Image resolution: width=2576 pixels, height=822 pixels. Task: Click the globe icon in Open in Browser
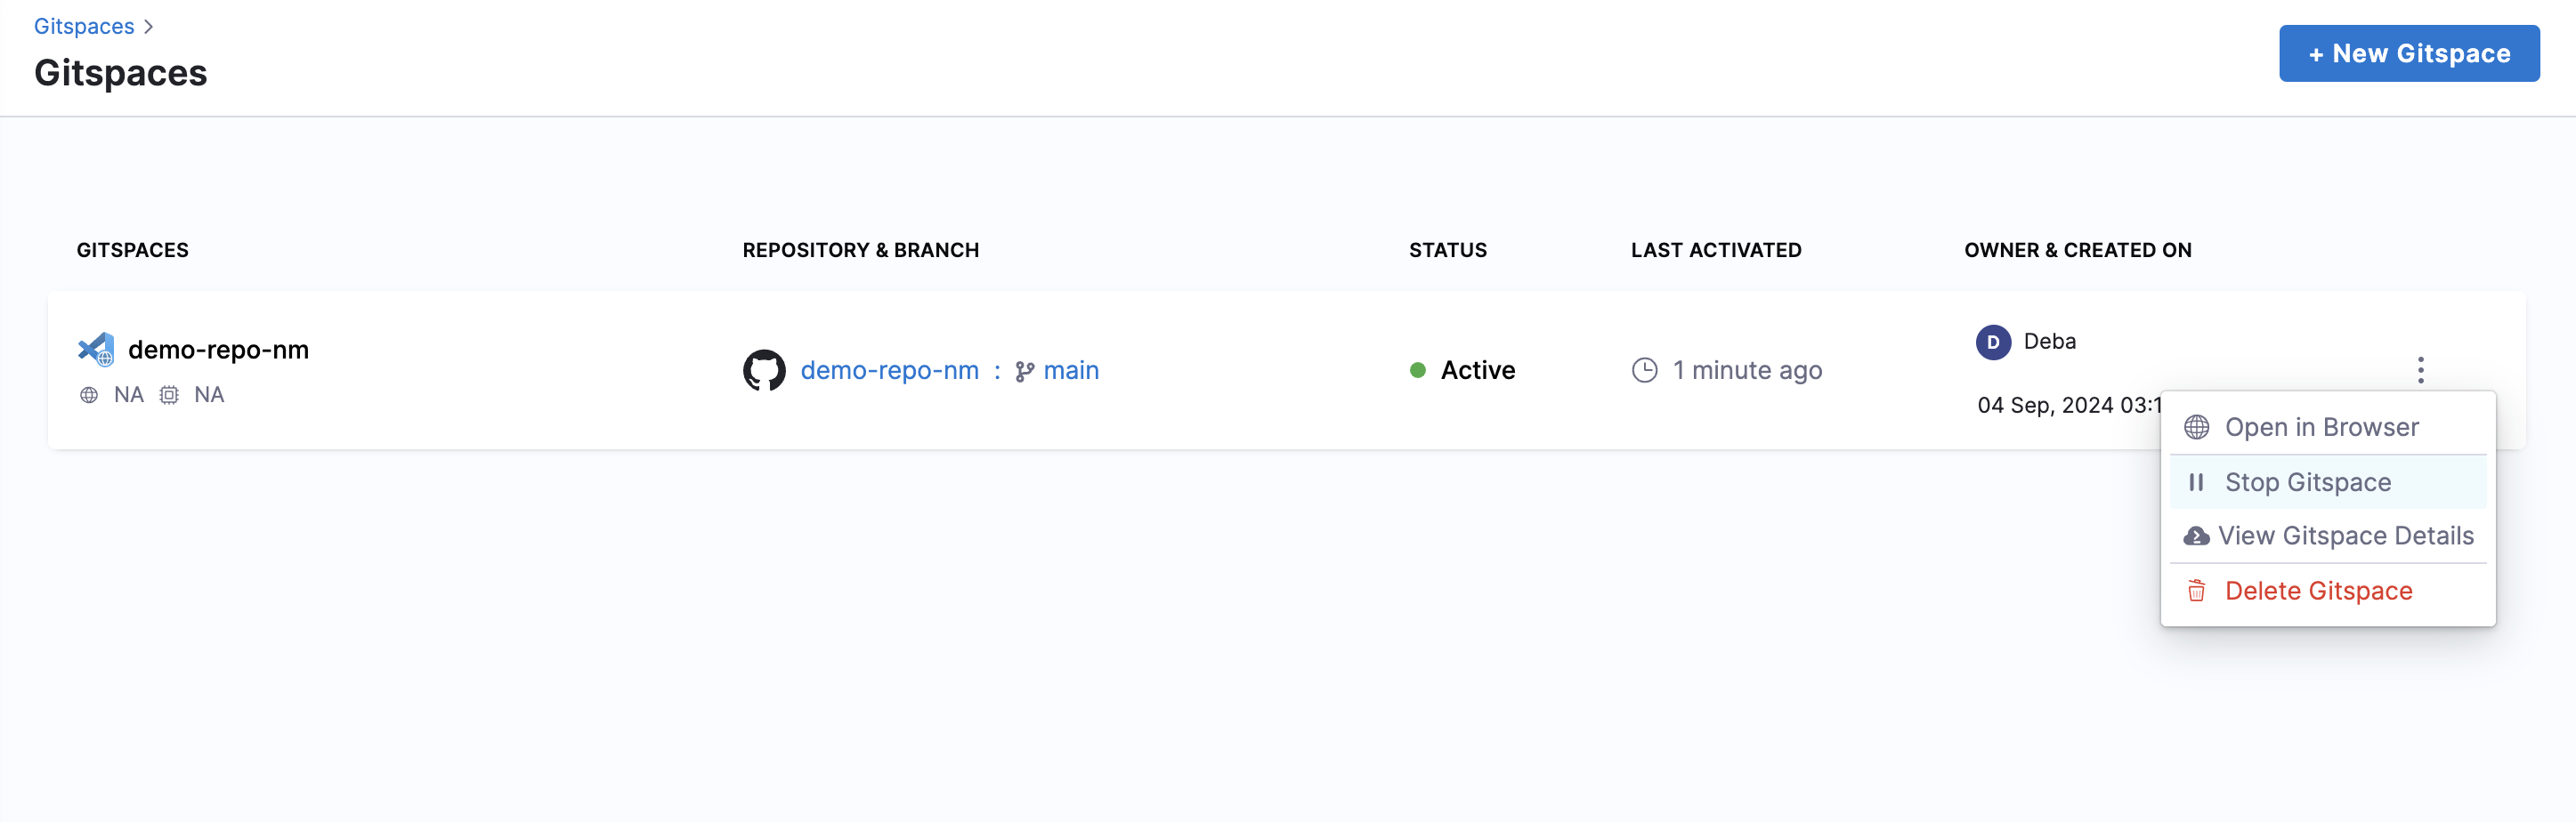[2196, 427]
